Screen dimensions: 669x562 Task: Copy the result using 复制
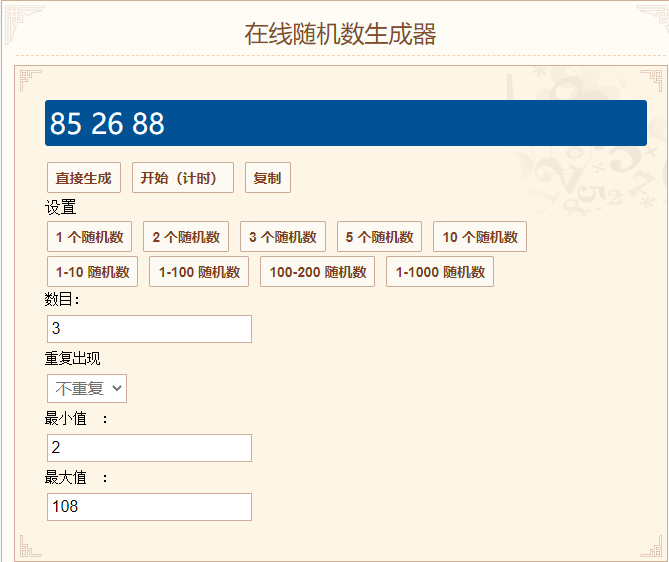pos(268,178)
